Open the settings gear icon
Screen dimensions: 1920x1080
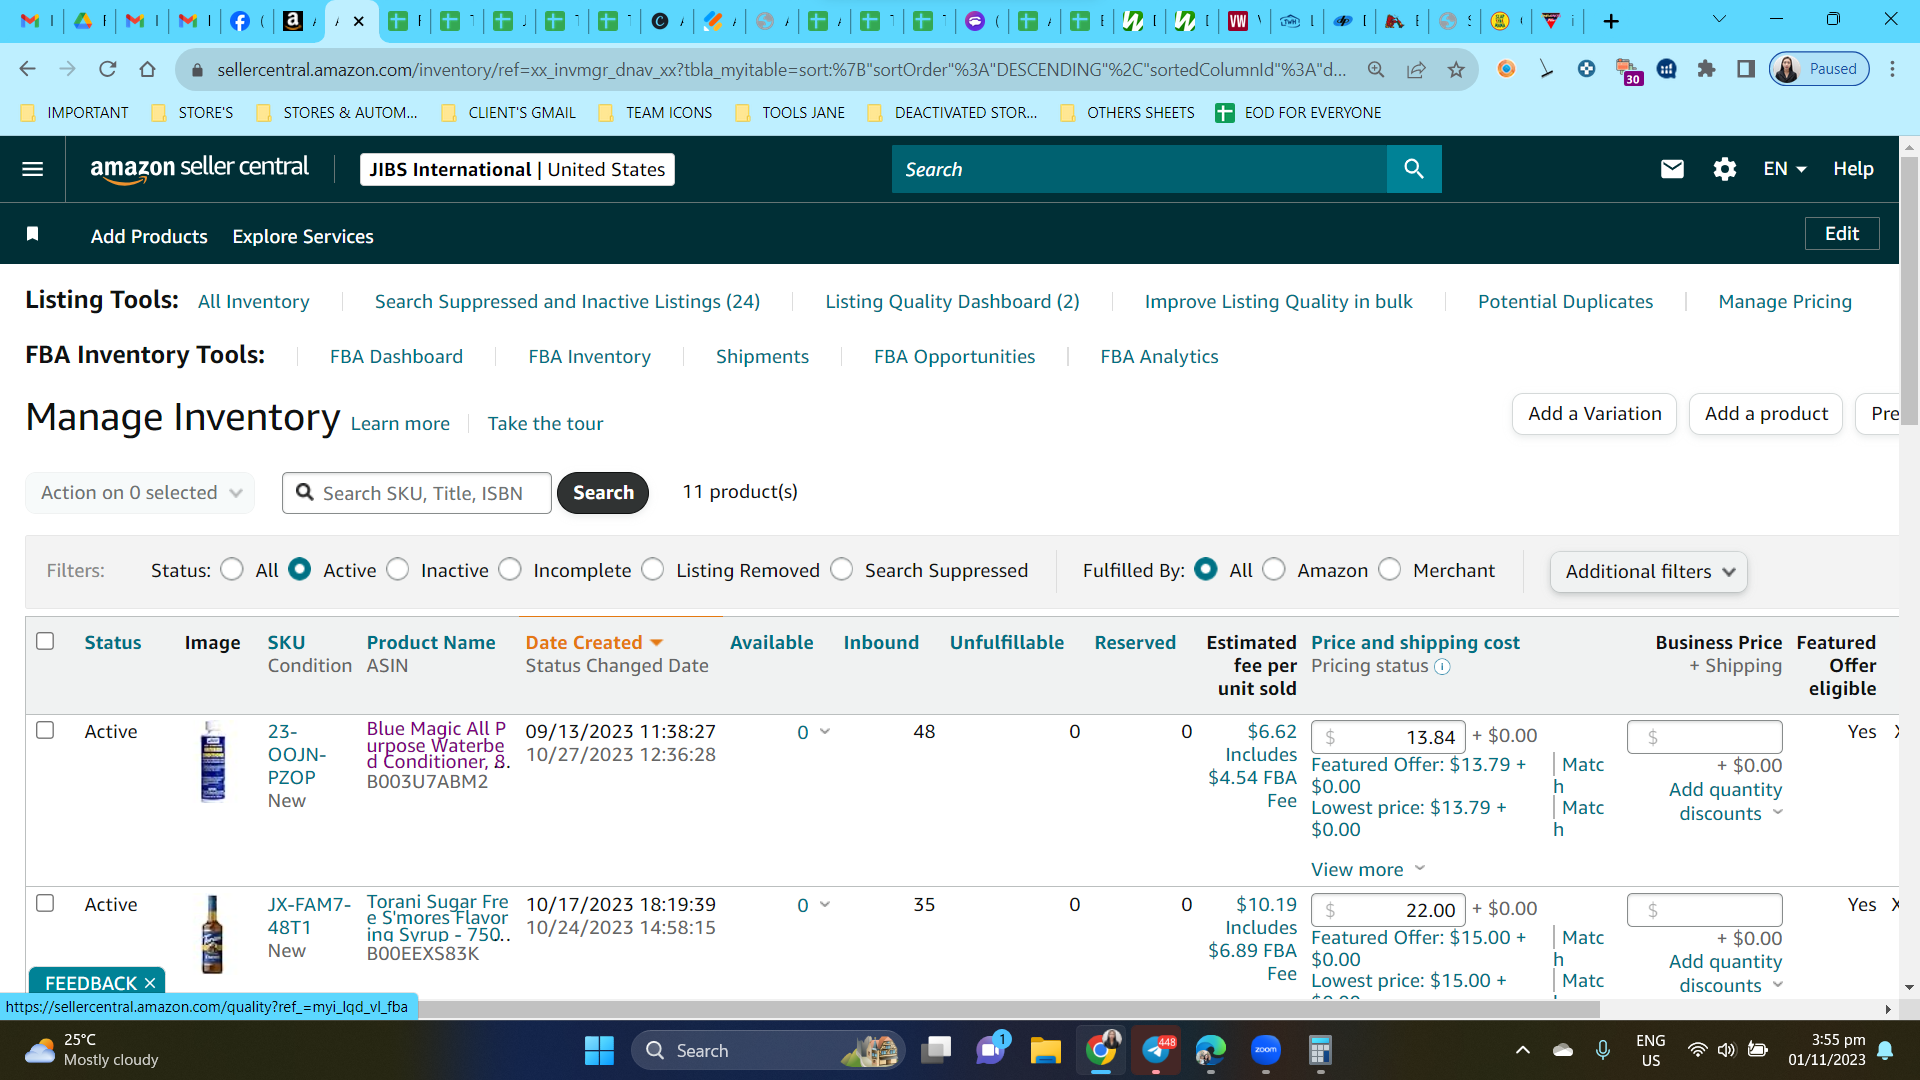coord(1725,169)
